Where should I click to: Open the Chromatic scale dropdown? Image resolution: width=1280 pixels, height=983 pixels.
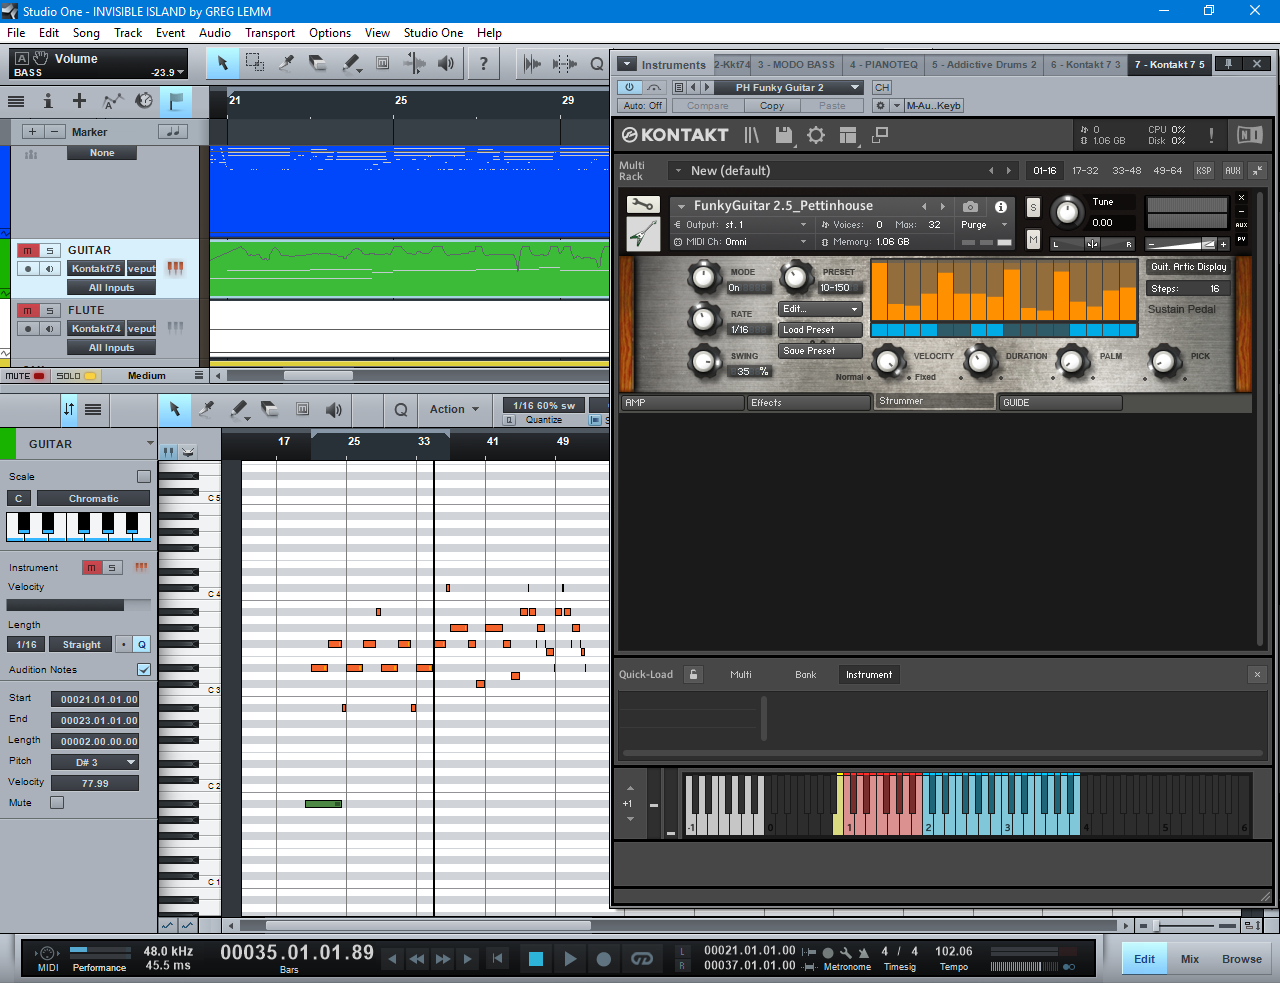pyautogui.click(x=93, y=498)
